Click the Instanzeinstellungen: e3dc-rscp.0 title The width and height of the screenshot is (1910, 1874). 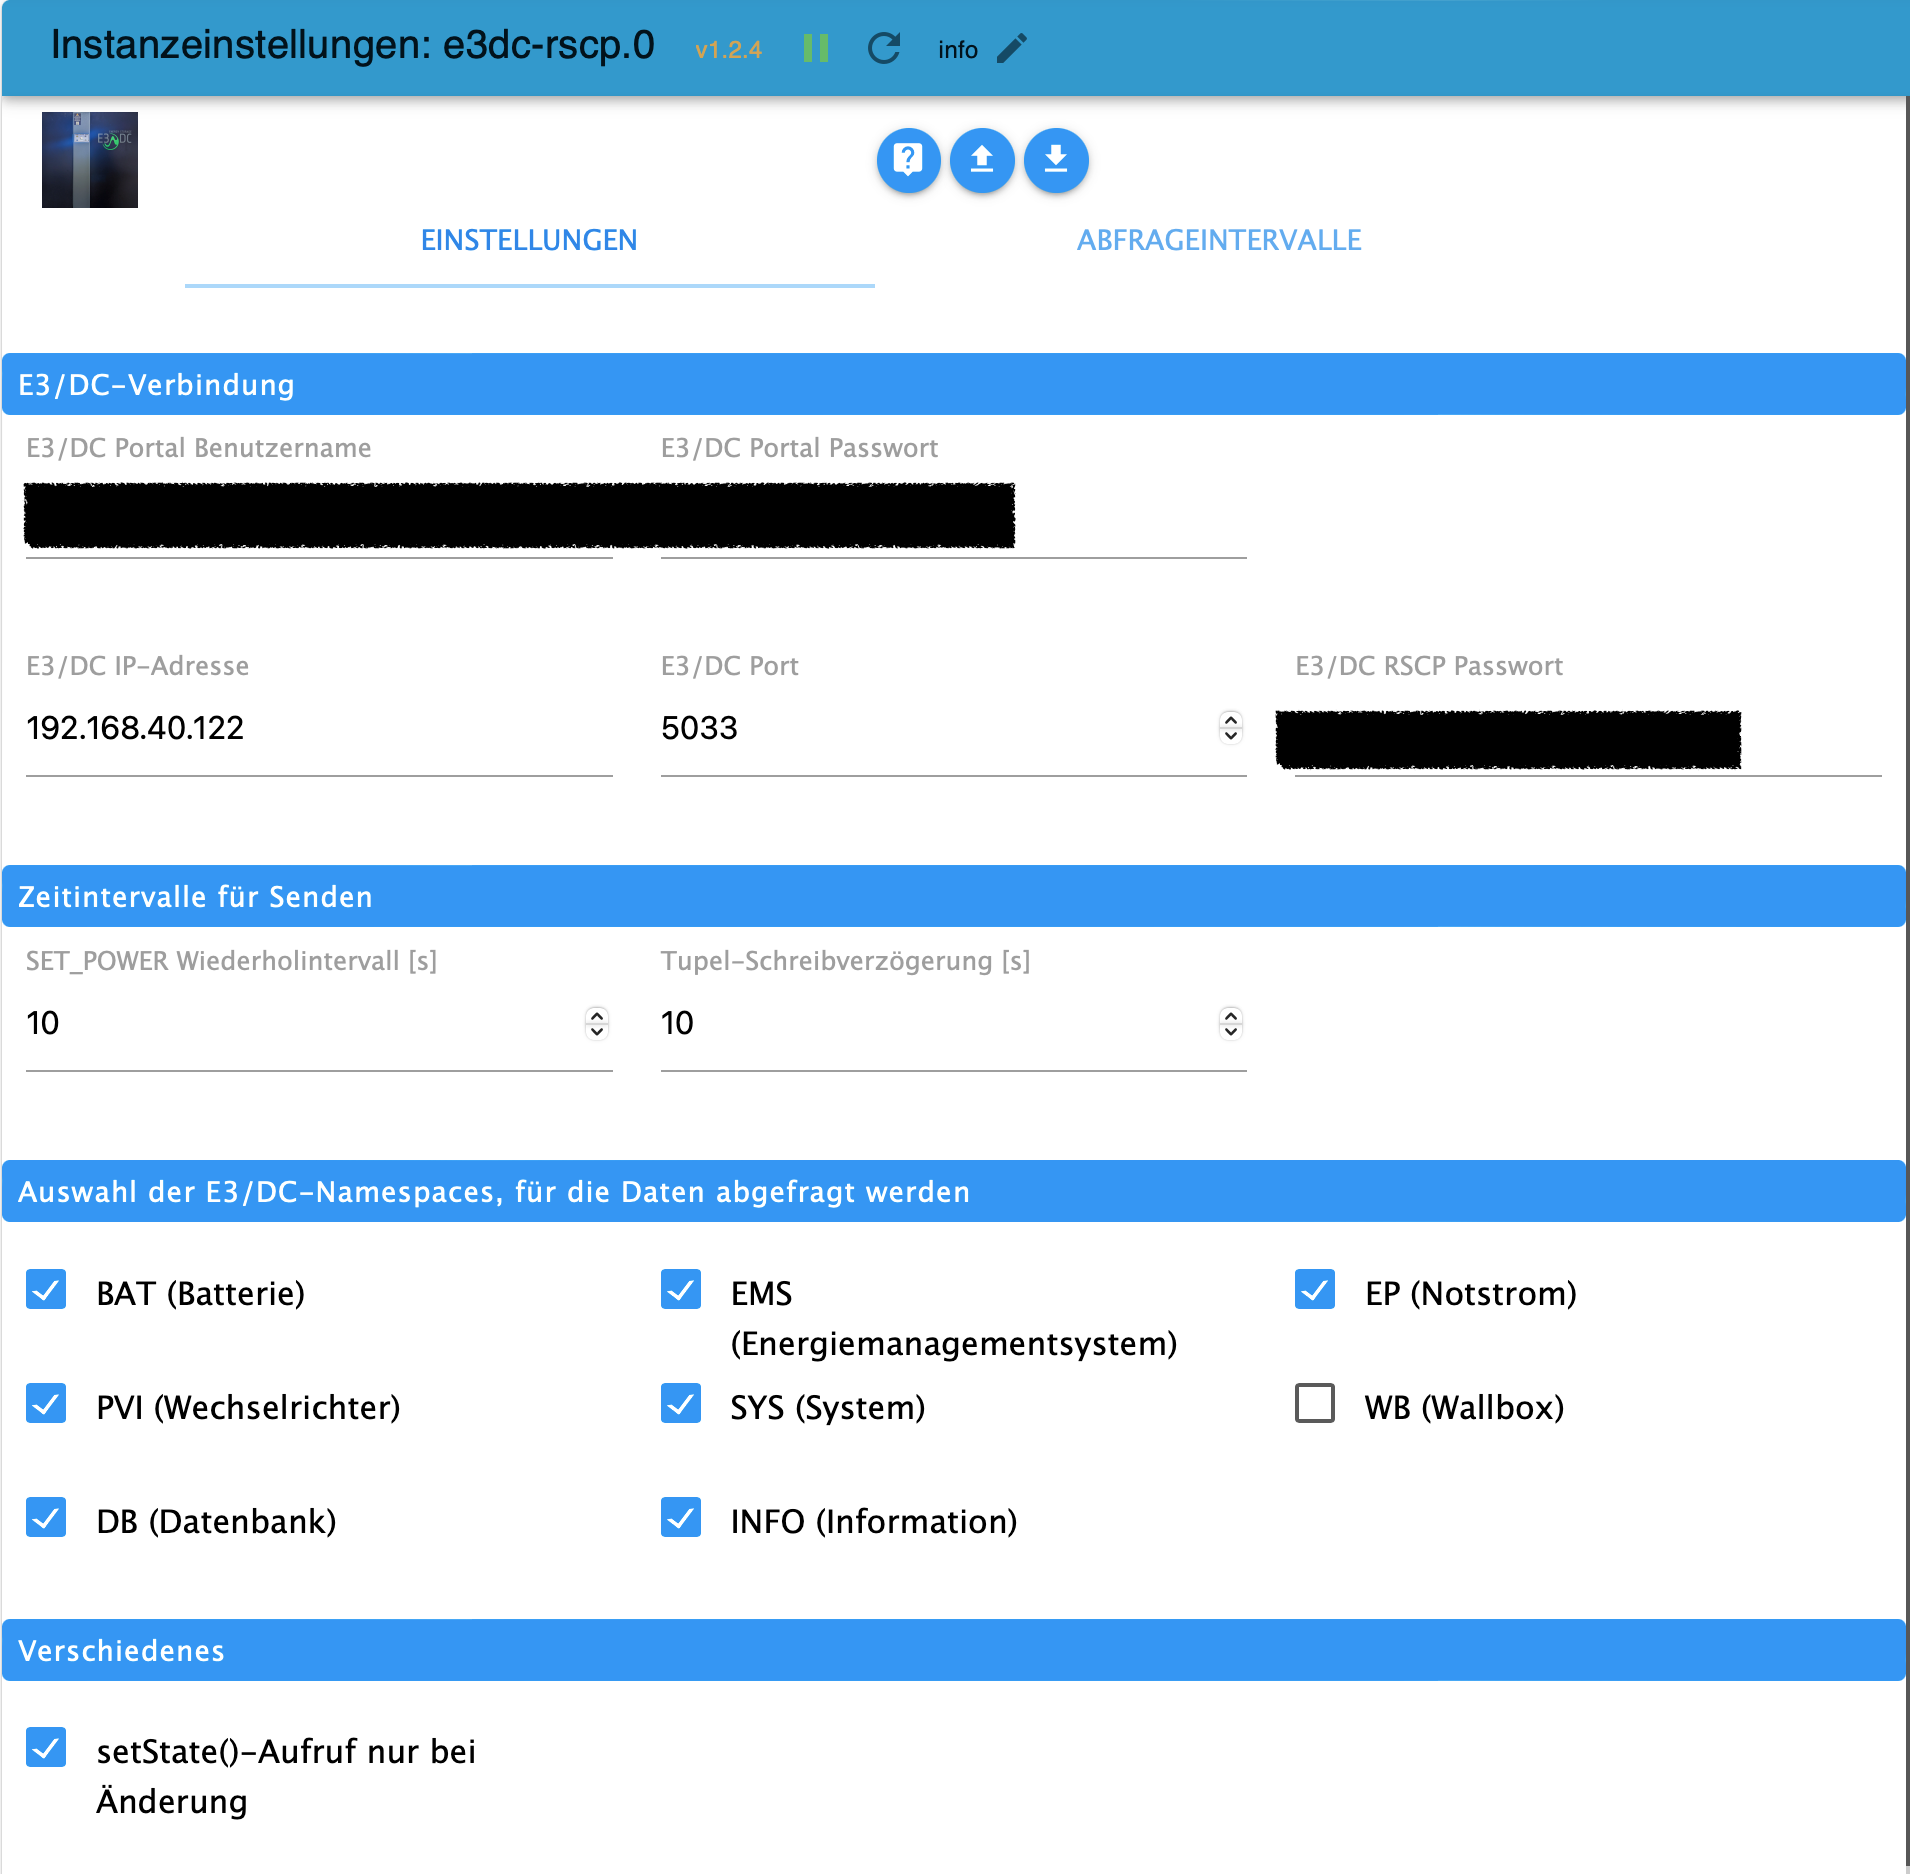point(352,46)
